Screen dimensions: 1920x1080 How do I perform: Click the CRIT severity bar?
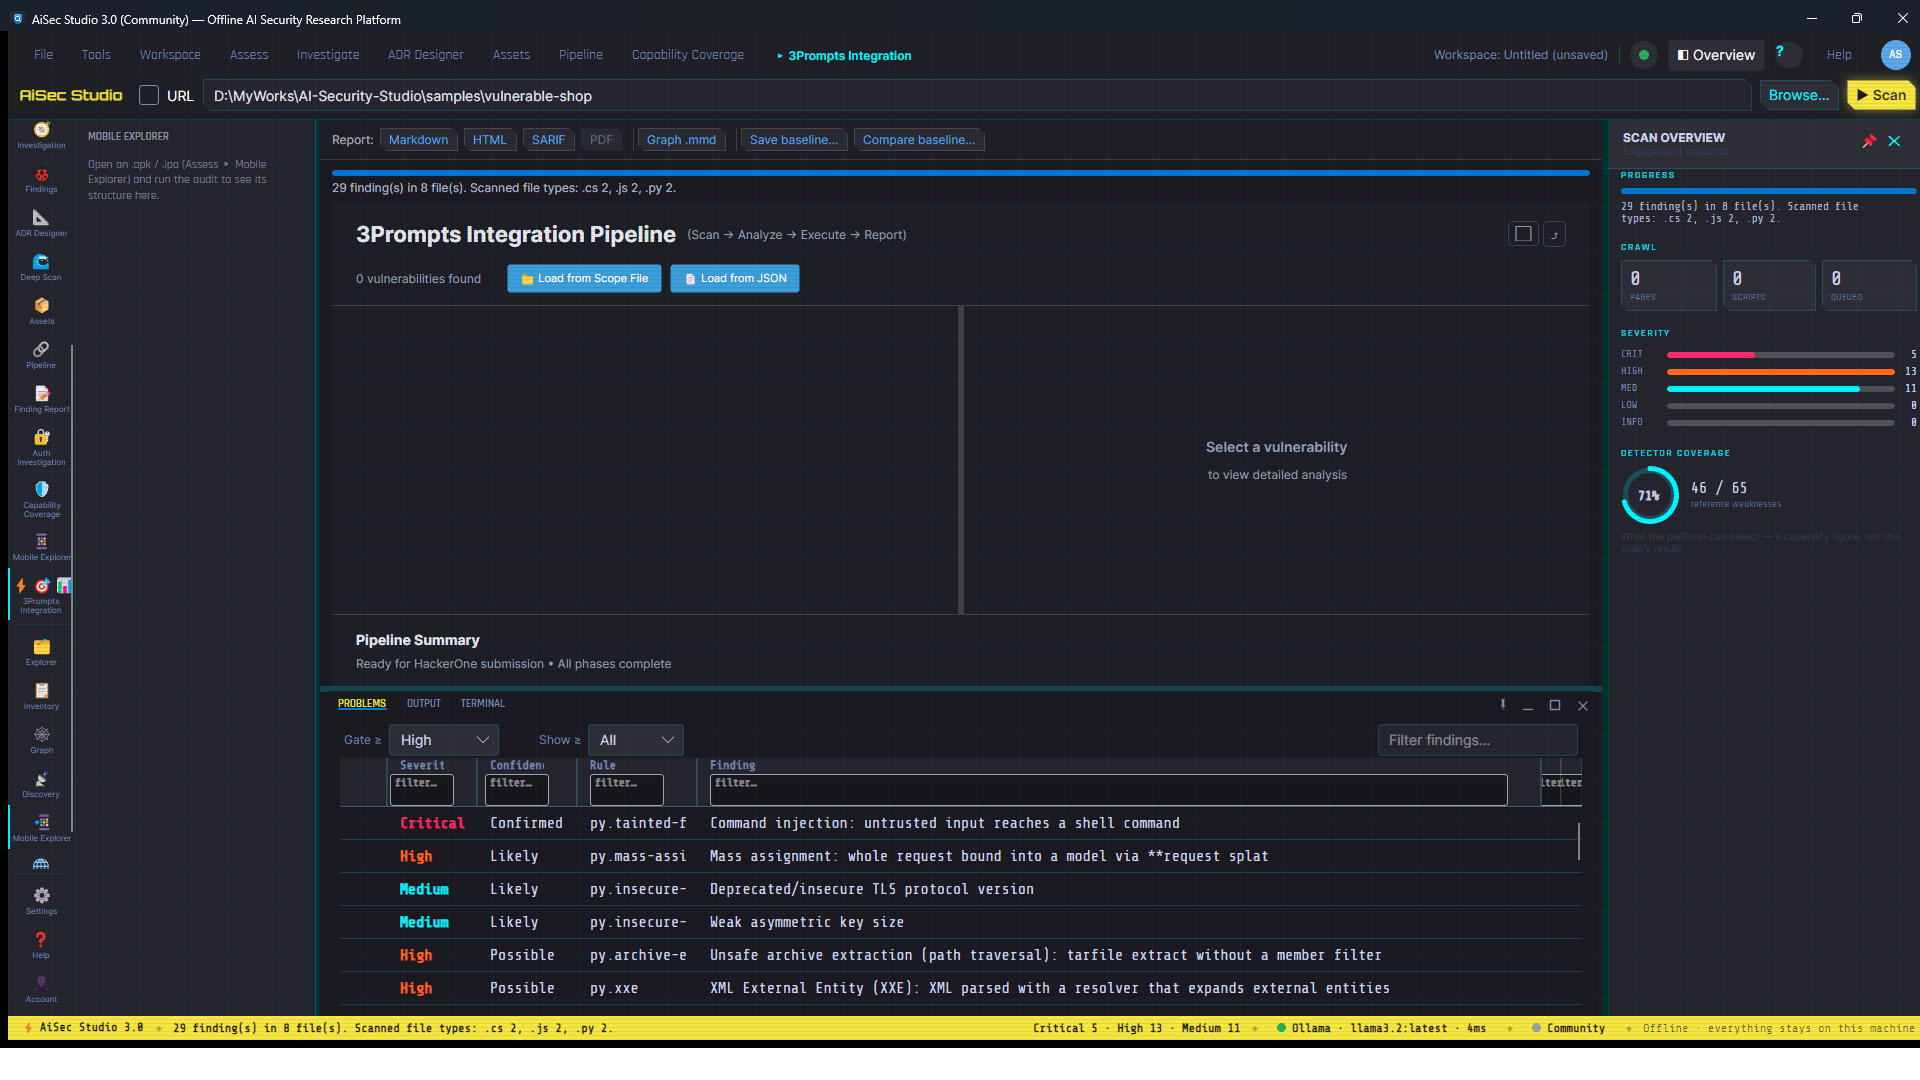1781,354
